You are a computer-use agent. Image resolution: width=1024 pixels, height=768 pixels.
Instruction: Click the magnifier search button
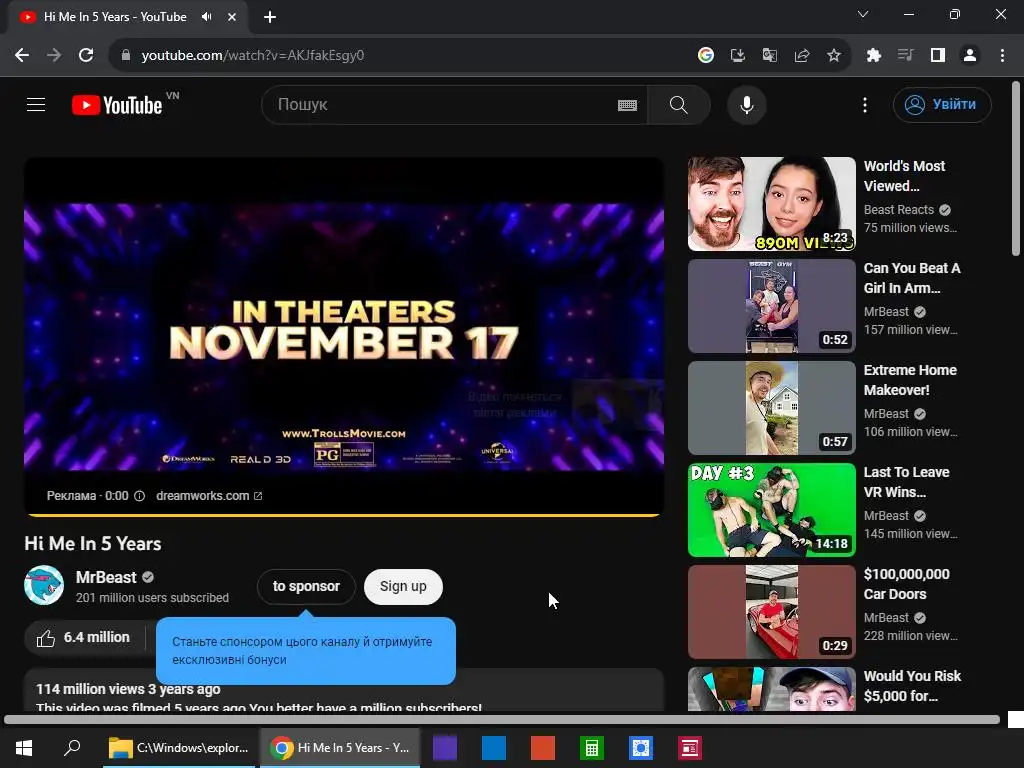(679, 104)
